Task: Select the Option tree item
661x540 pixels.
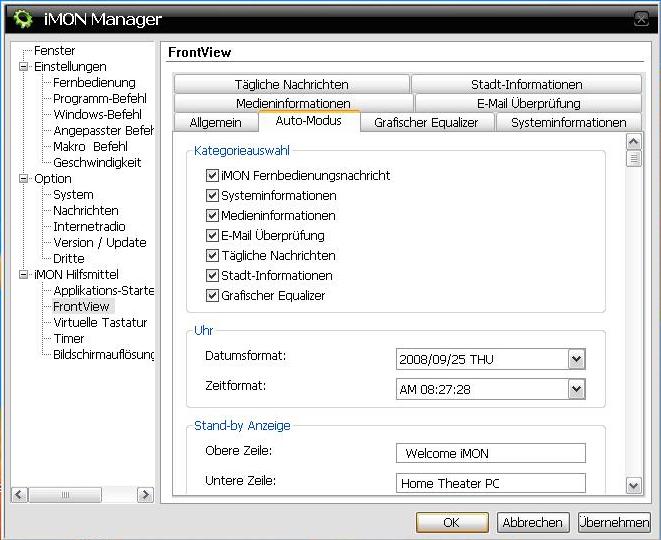Action: coord(53,179)
